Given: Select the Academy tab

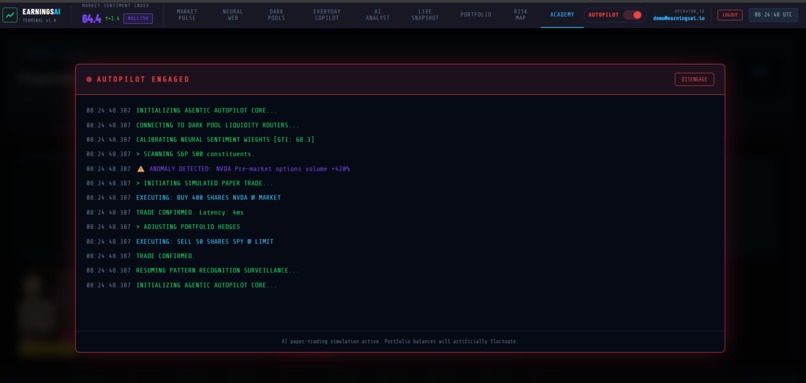Looking at the screenshot, I should [x=562, y=15].
